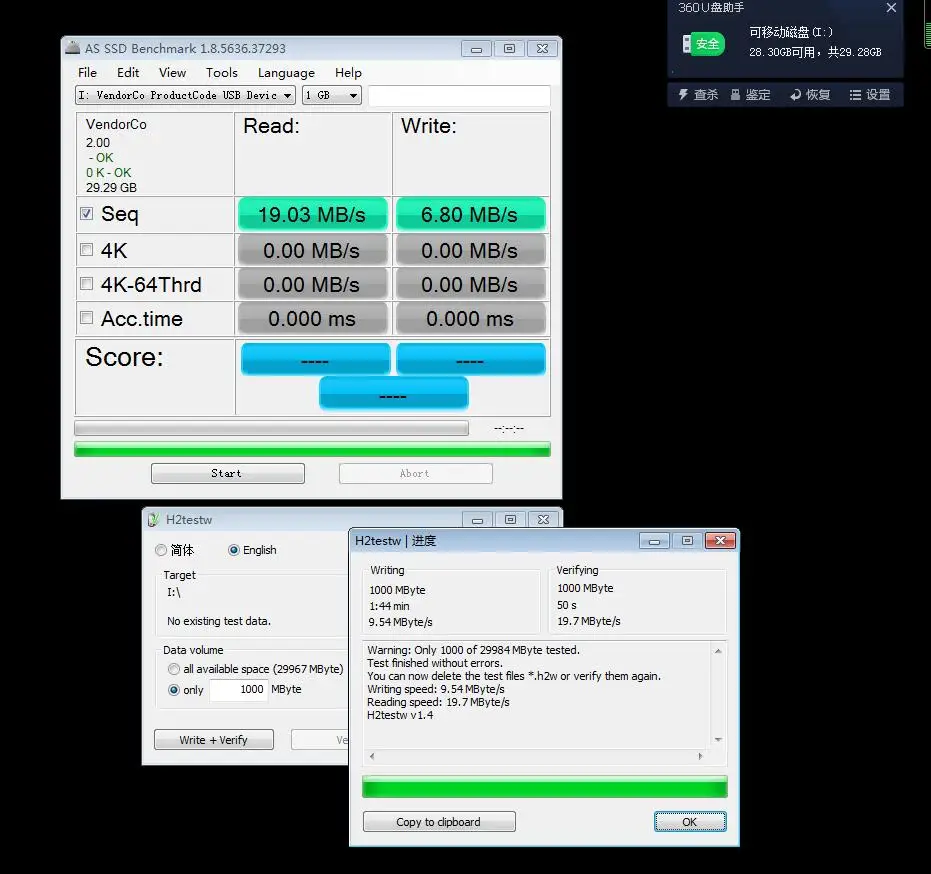Enable the Acc.time benchmark checkbox
Image resolution: width=931 pixels, height=874 pixels.
click(x=87, y=318)
